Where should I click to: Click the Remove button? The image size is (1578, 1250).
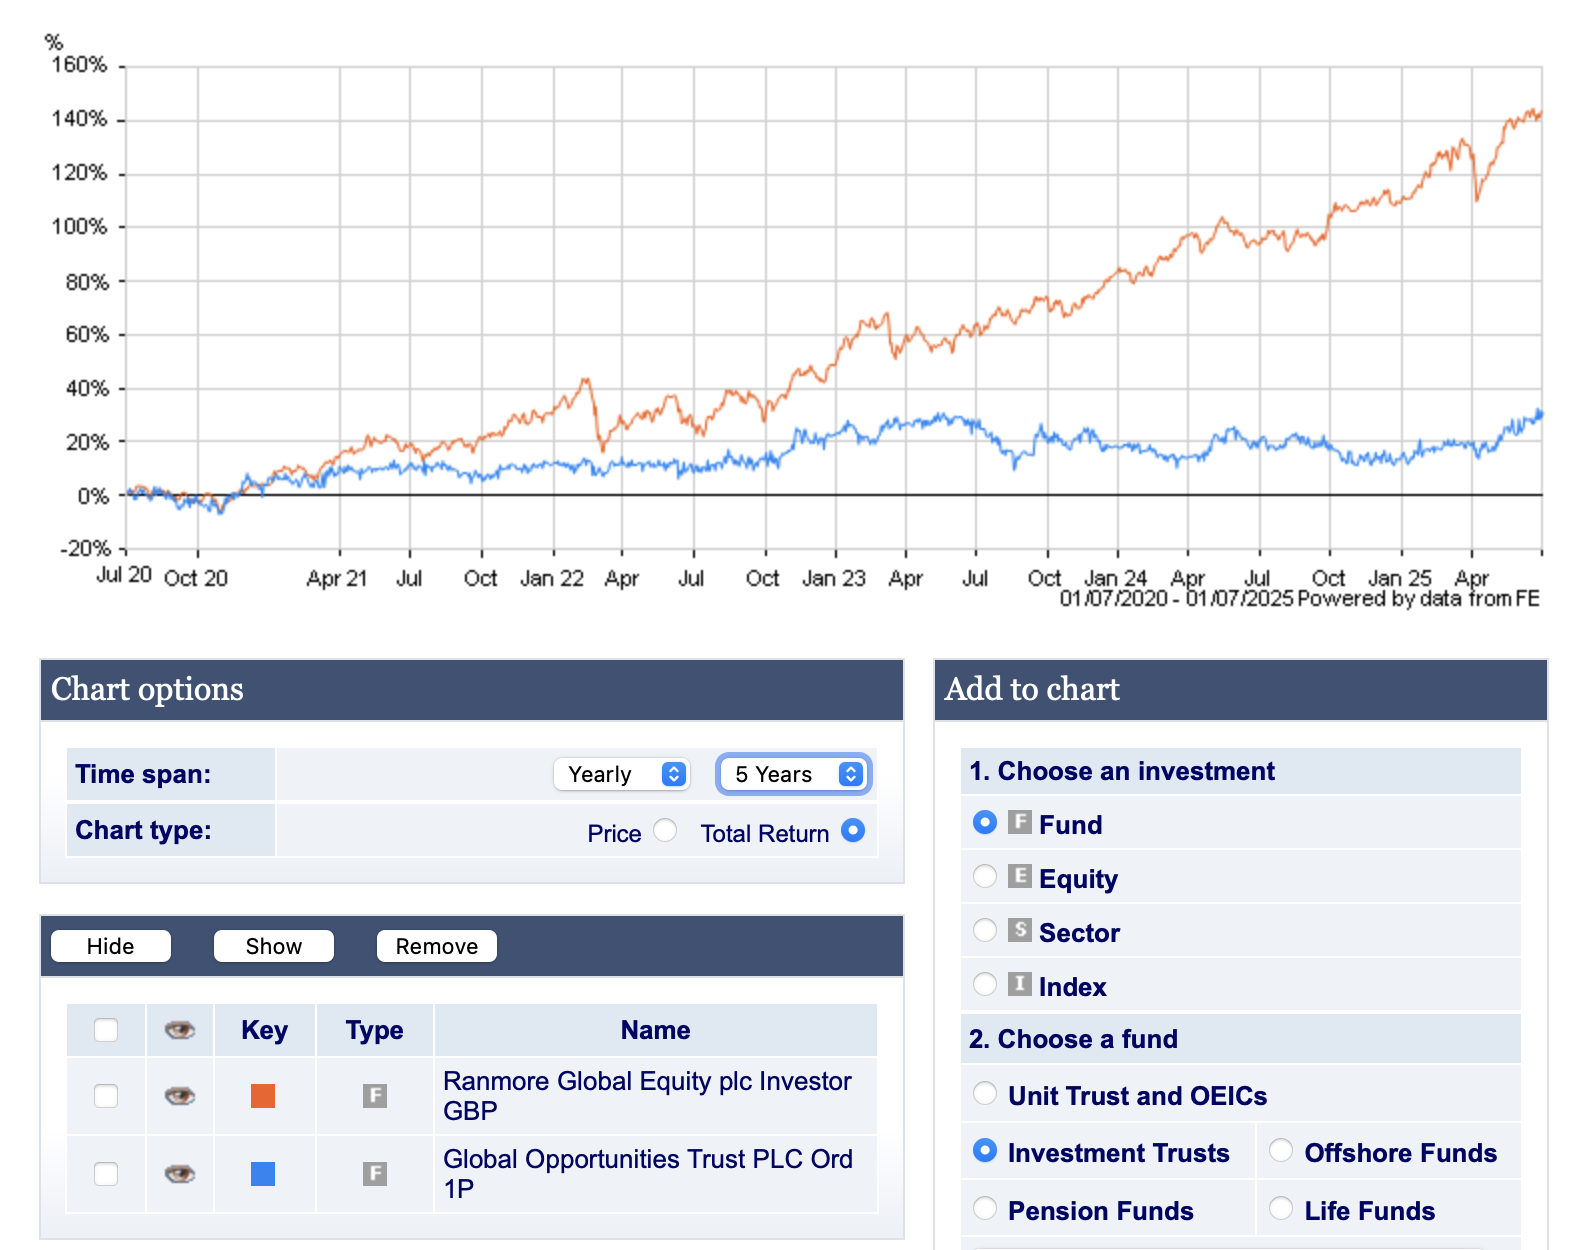point(437,946)
